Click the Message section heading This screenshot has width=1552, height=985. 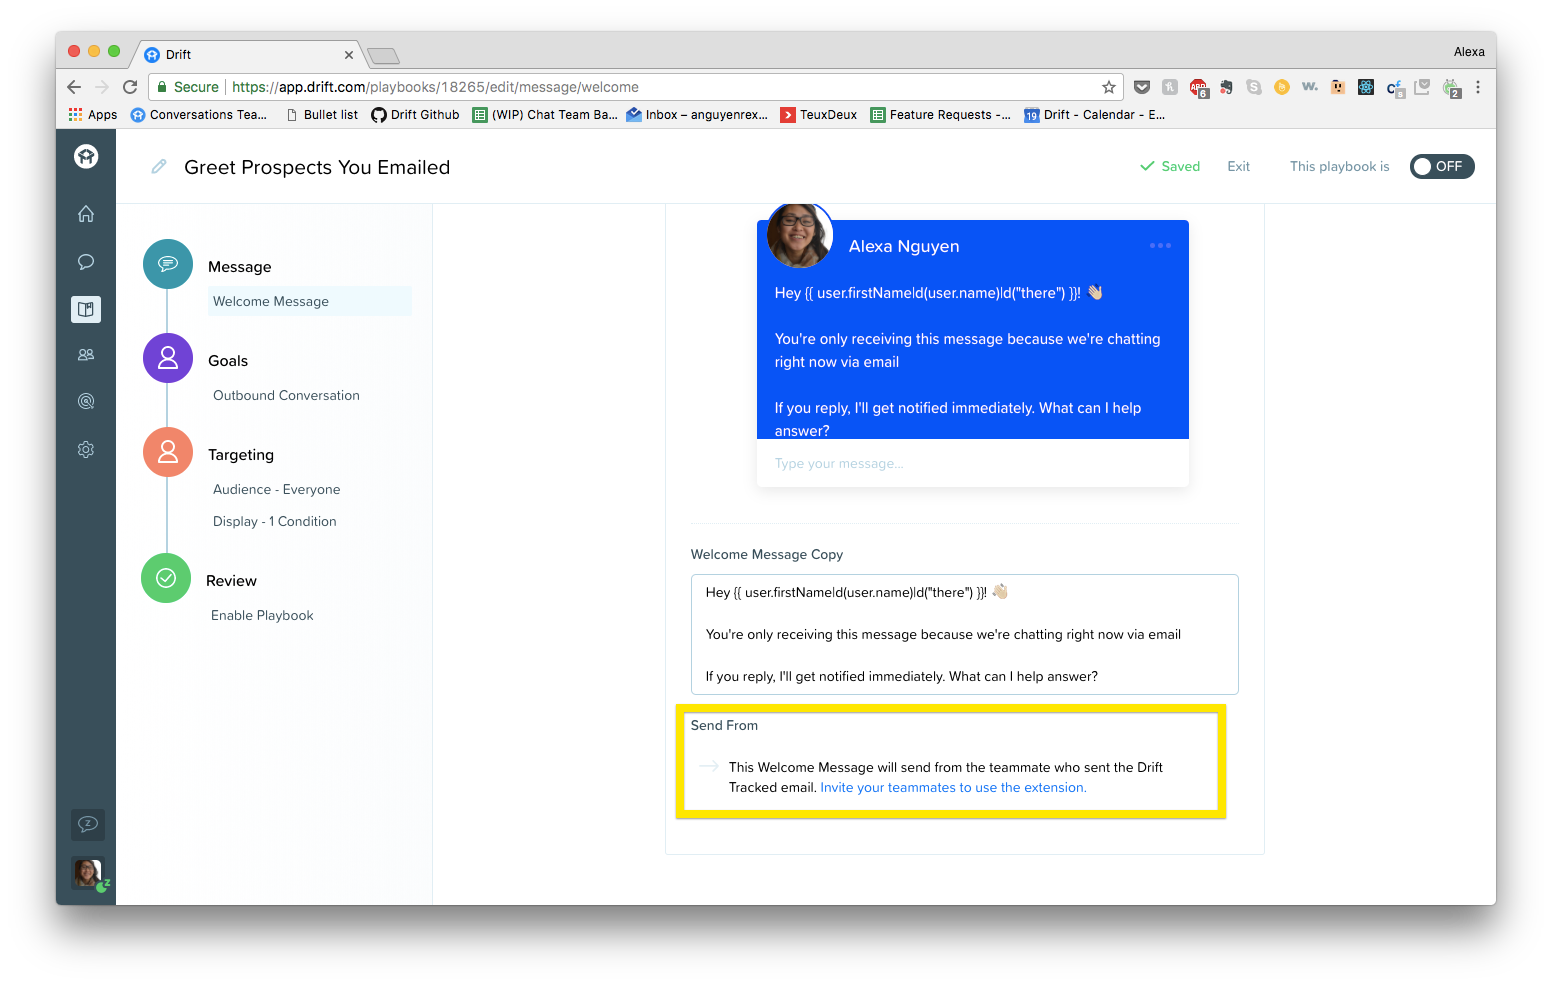[x=240, y=267]
